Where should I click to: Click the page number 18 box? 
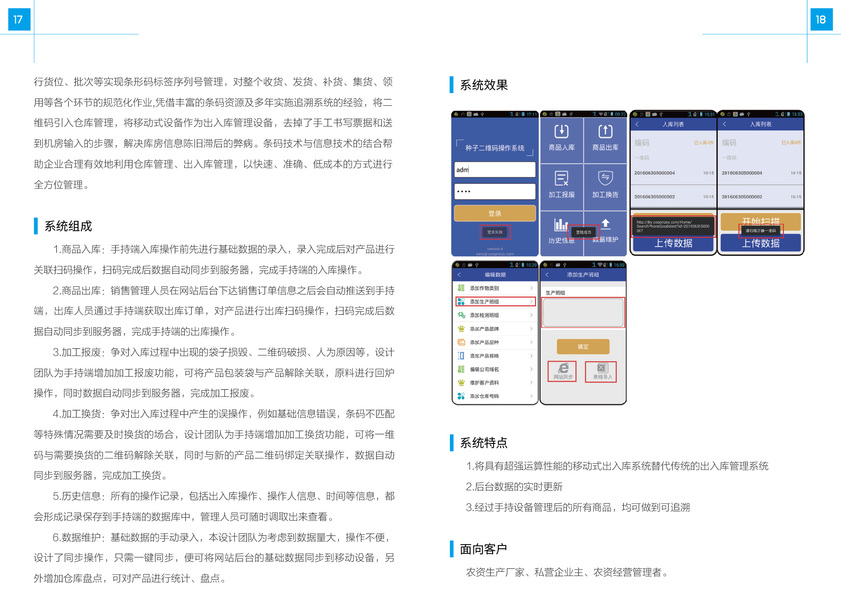point(821,20)
